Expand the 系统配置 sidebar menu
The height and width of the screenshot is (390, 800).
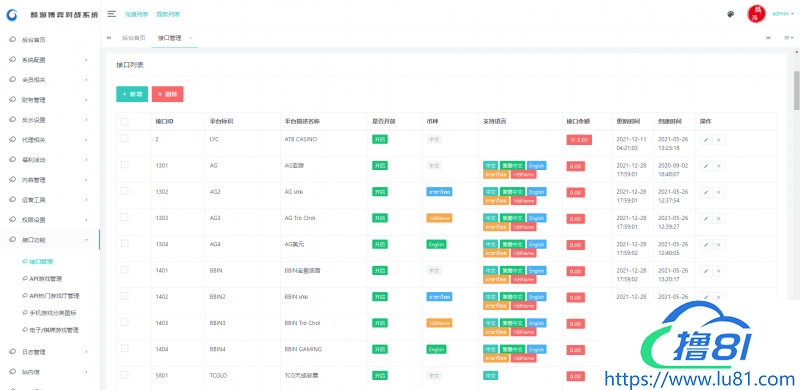click(49, 60)
